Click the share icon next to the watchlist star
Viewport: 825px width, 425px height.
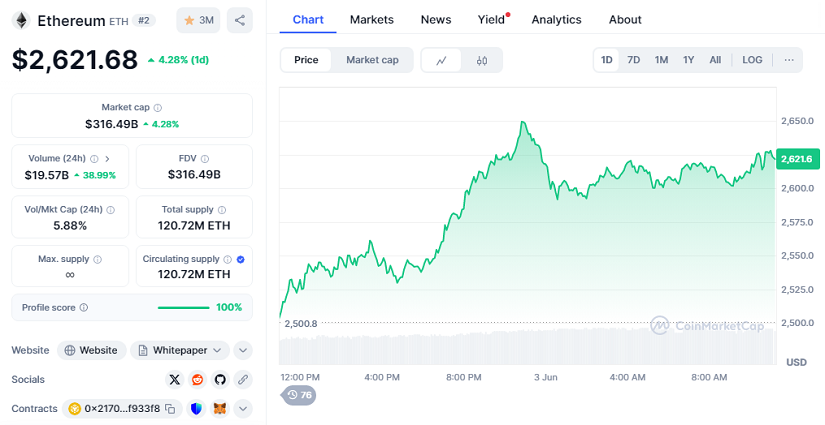click(240, 20)
